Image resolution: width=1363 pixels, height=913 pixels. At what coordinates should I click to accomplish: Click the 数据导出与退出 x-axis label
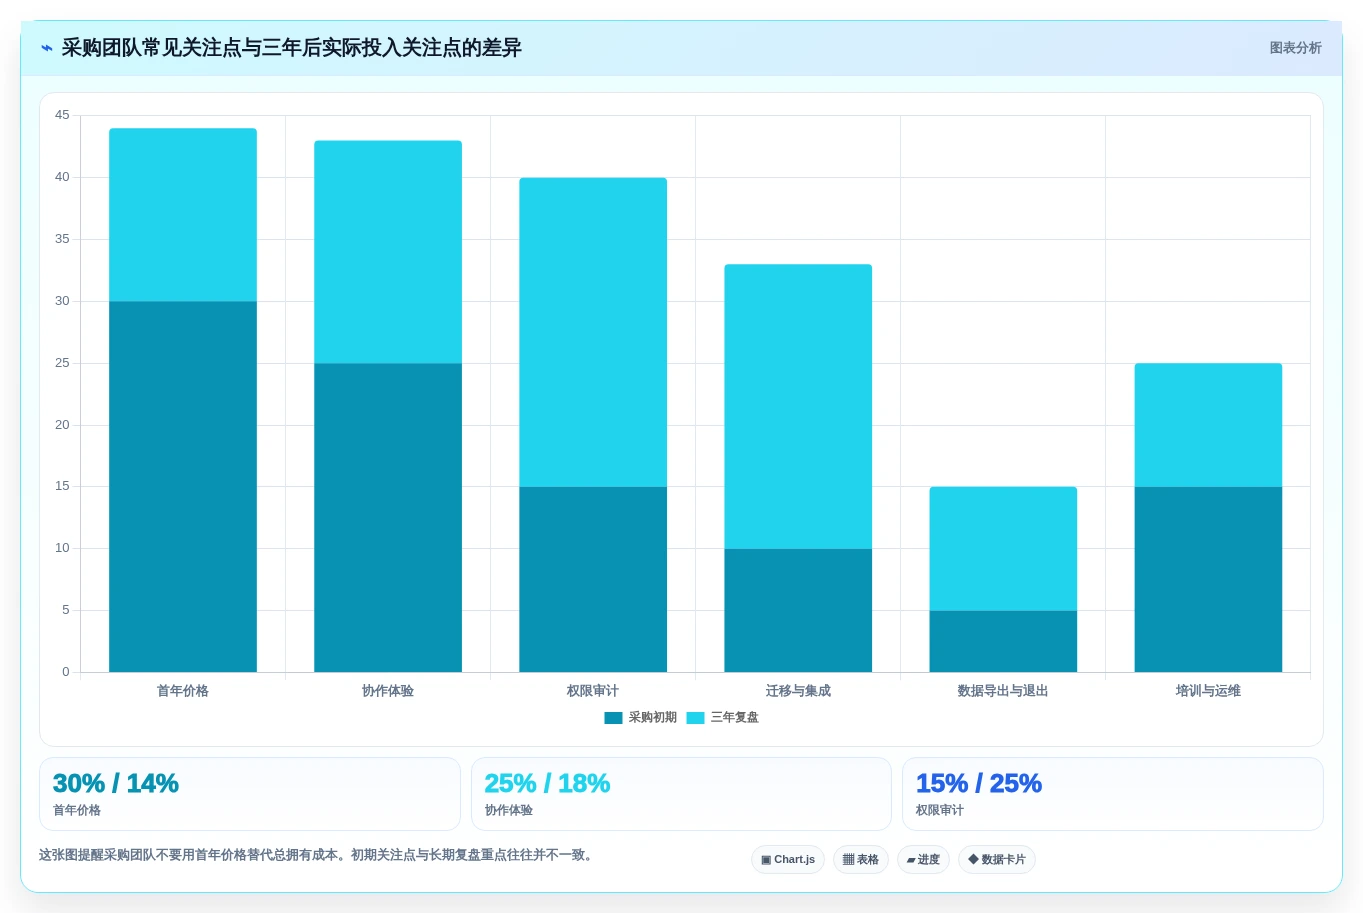(1003, 691)
